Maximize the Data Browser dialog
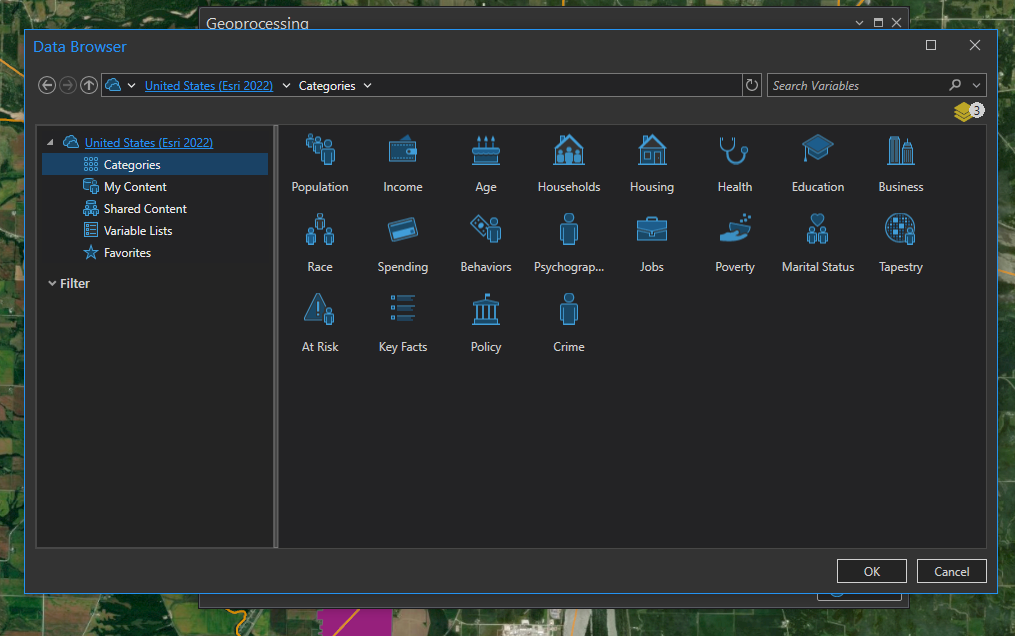The height and width of the screenshot is (636, 1015). point(931,45)
